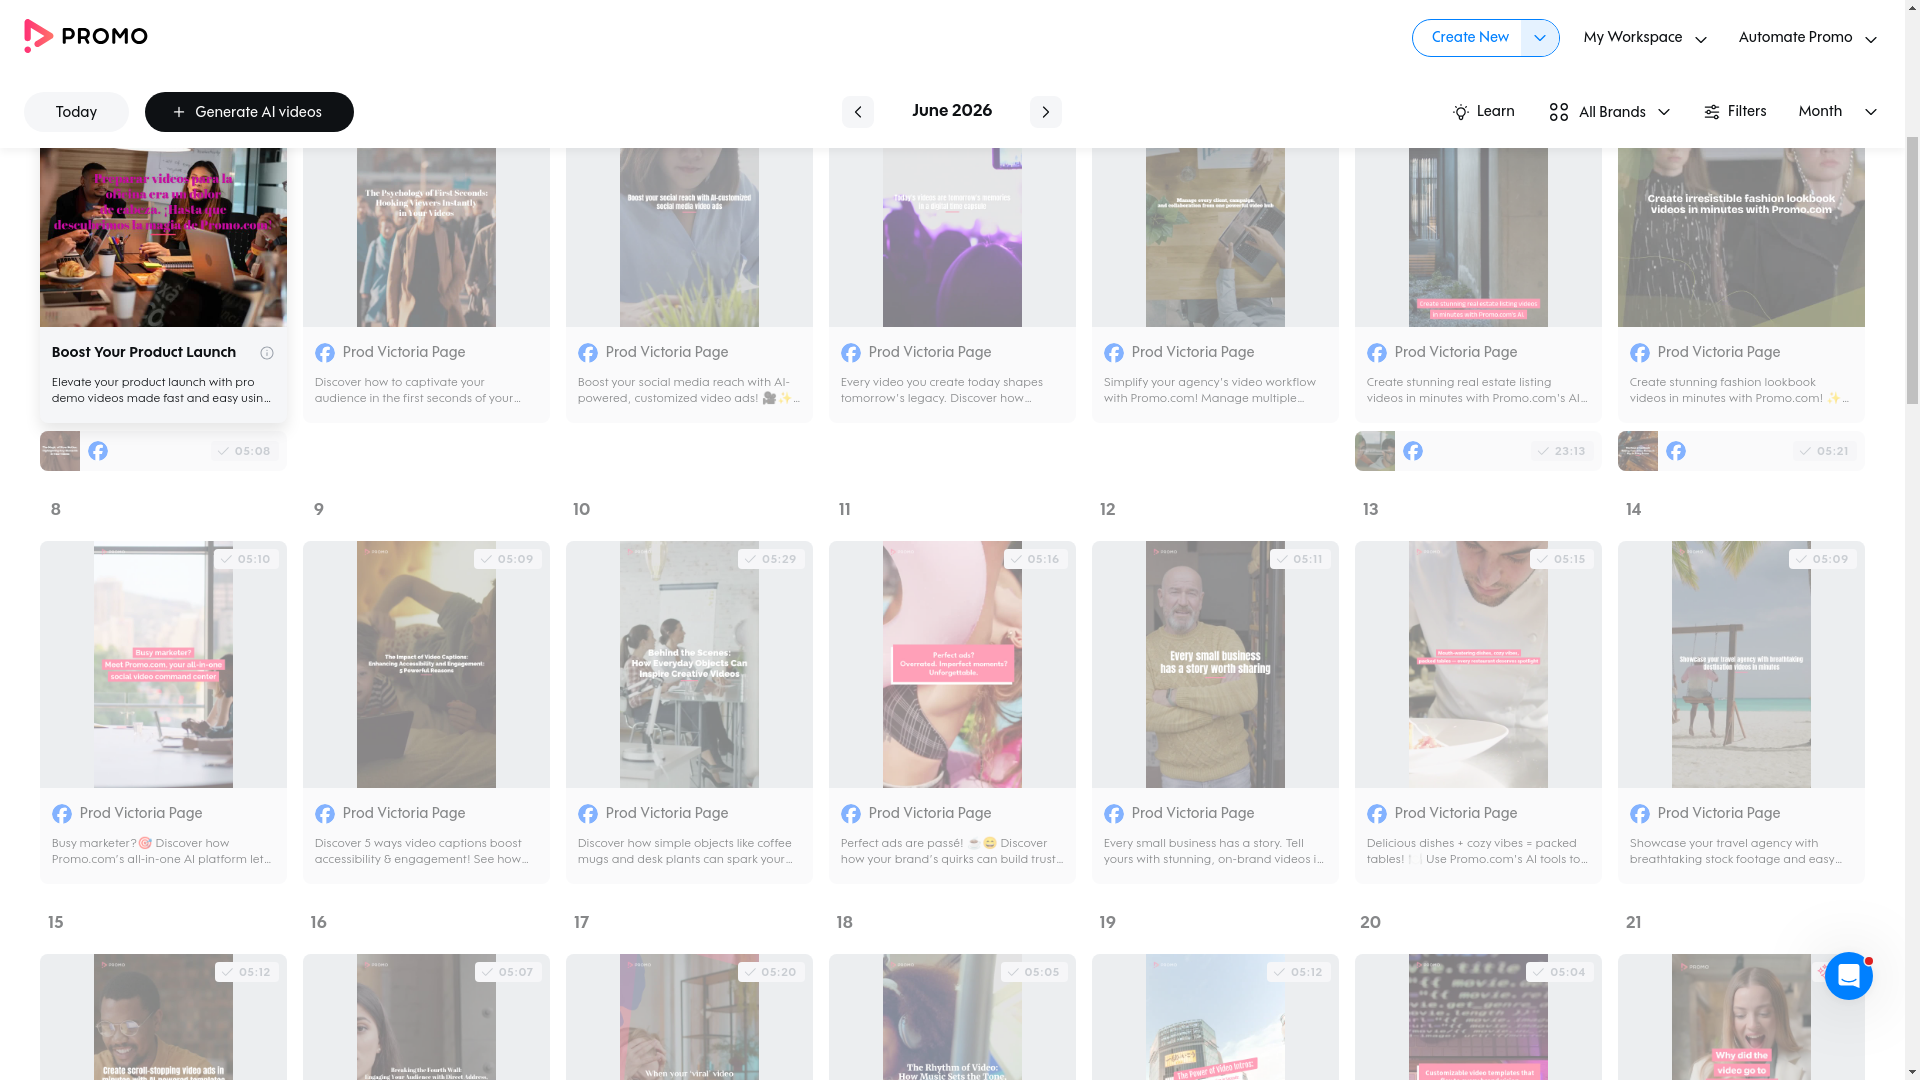The width and height of the screenshot is (1920, 1080).
Task: Select the 05:15 status badge on day 13
Action: [1562, 559]
